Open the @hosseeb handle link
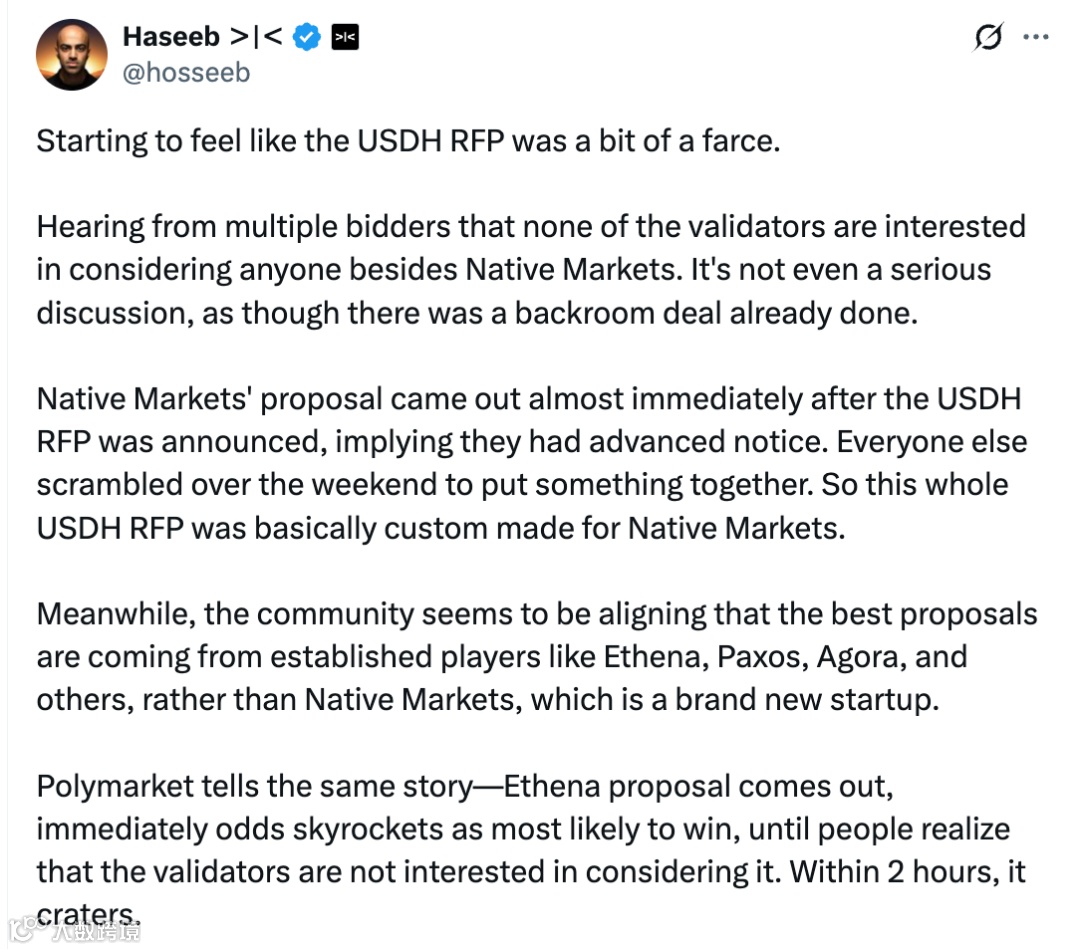Screen dimensions: 1080x950 pos(186,72)
